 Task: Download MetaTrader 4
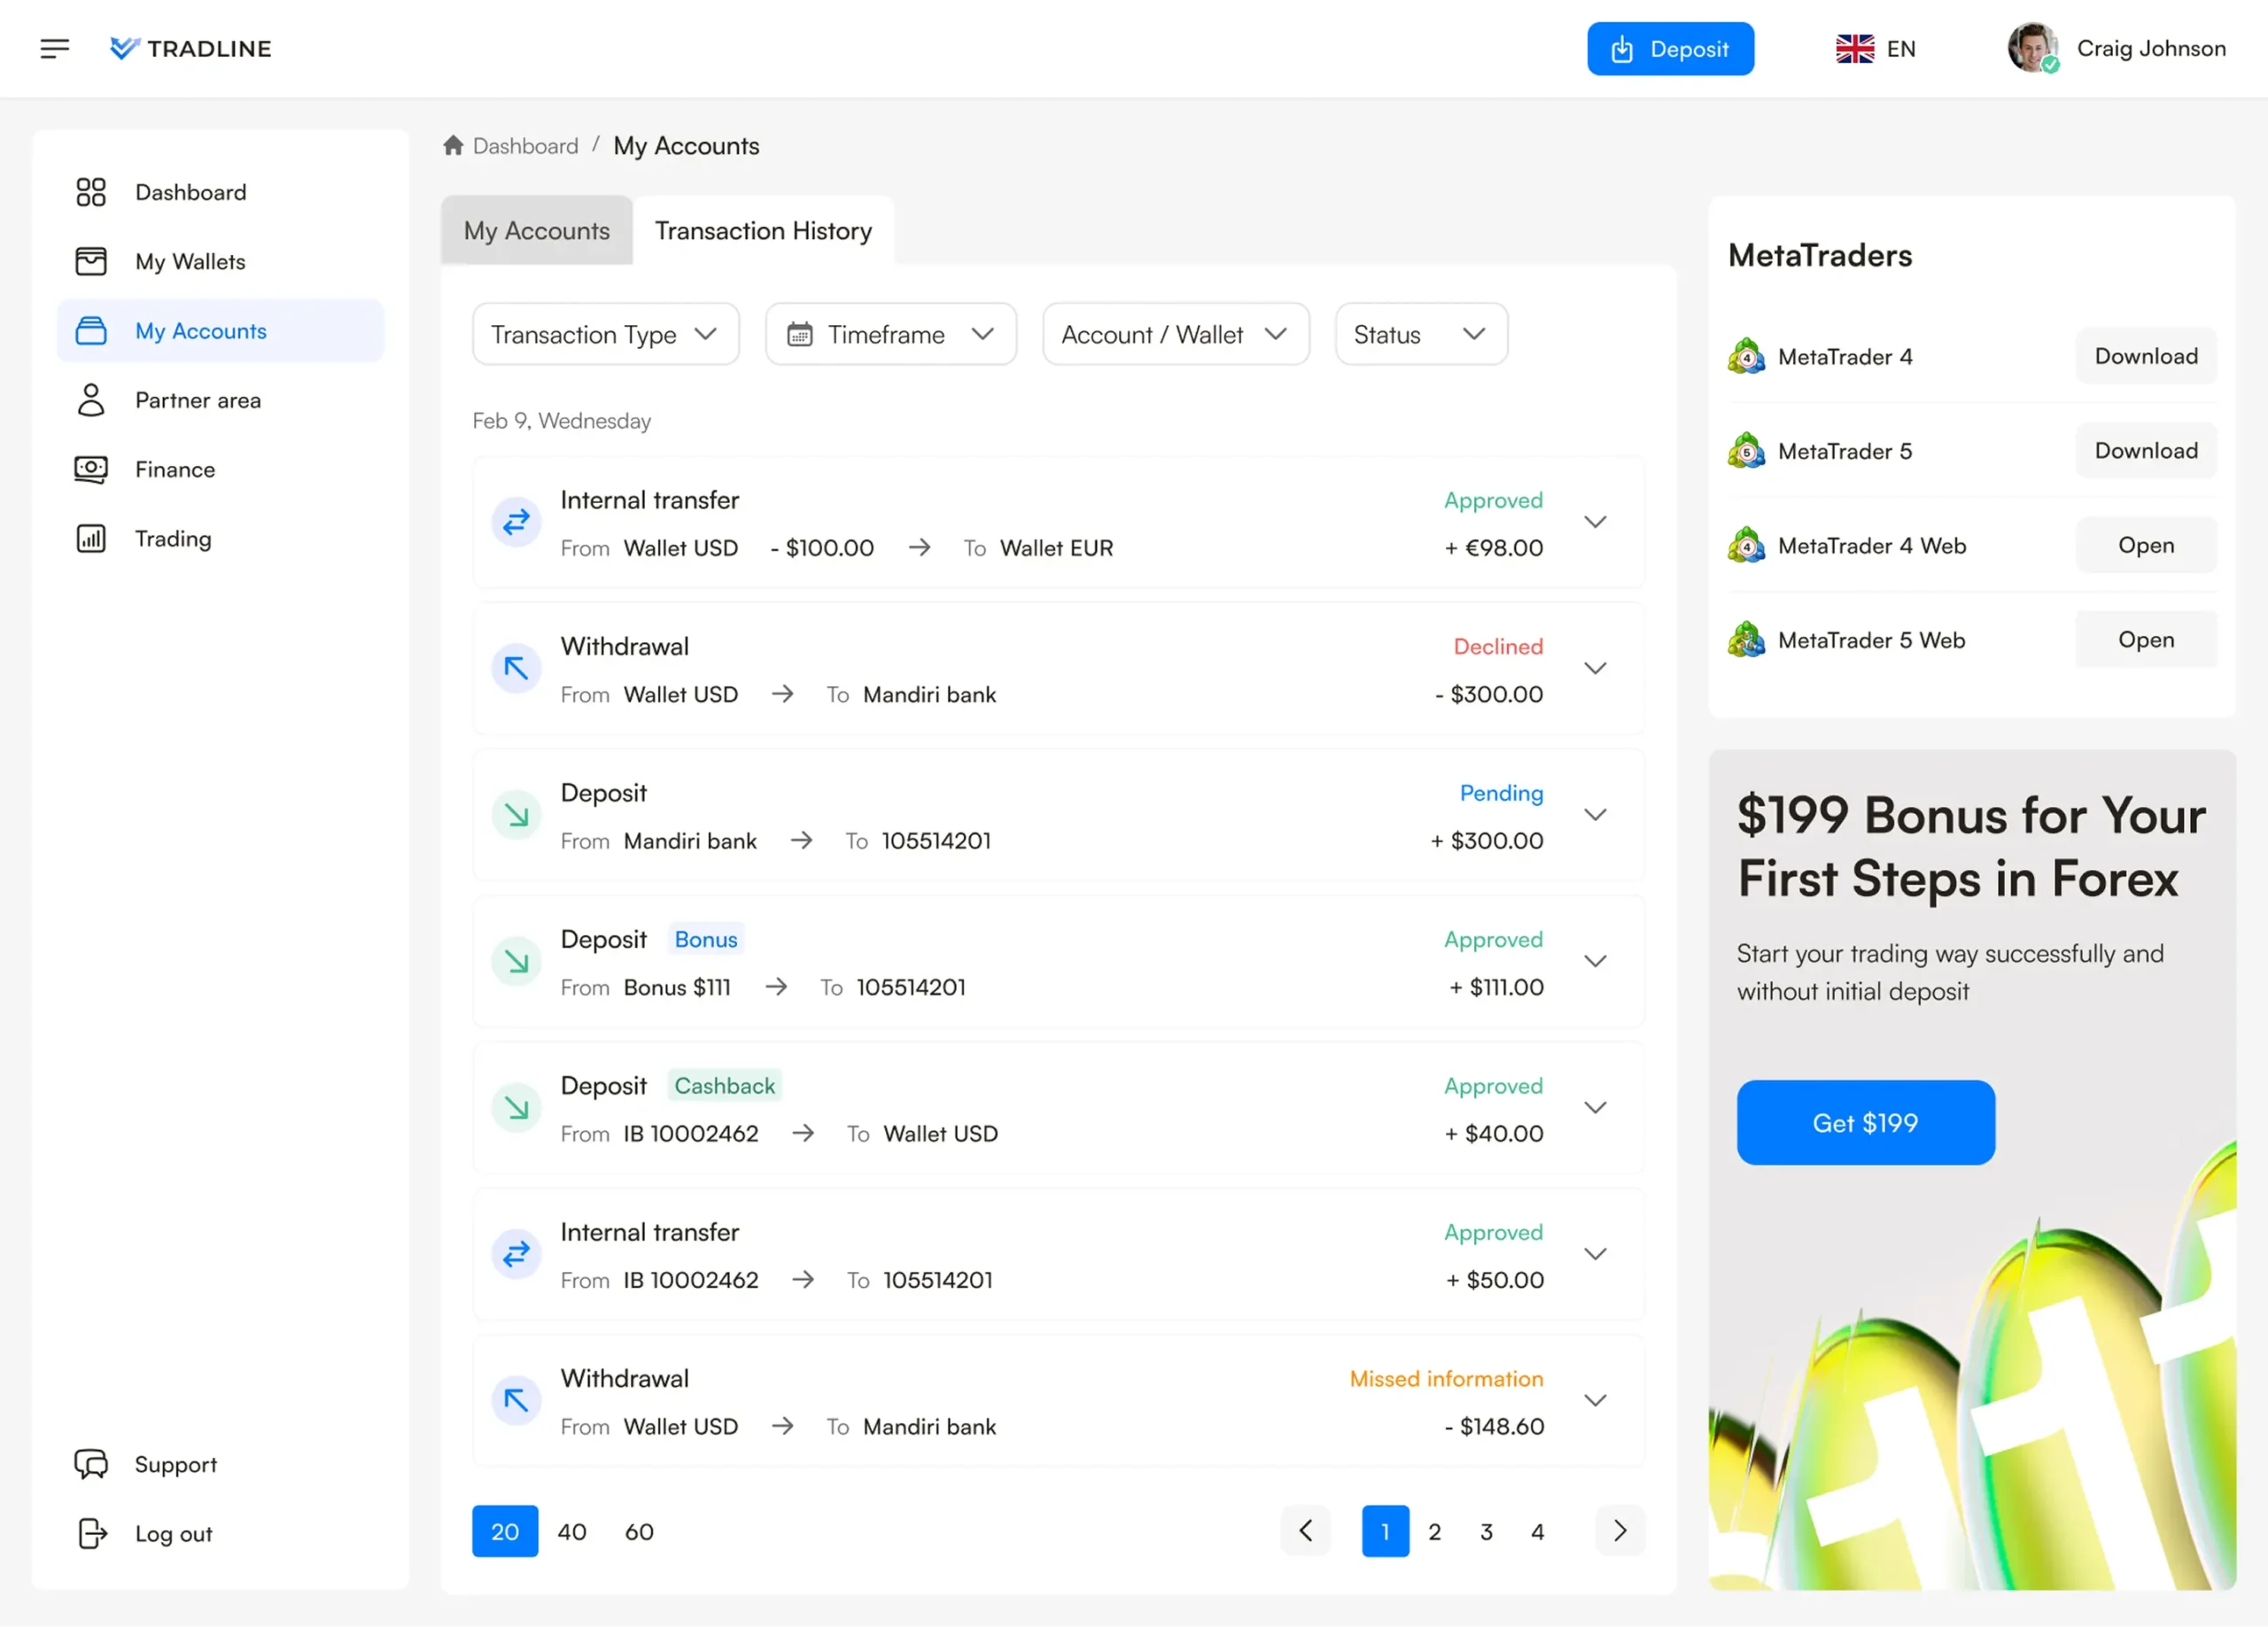(x=2145, y=356)
